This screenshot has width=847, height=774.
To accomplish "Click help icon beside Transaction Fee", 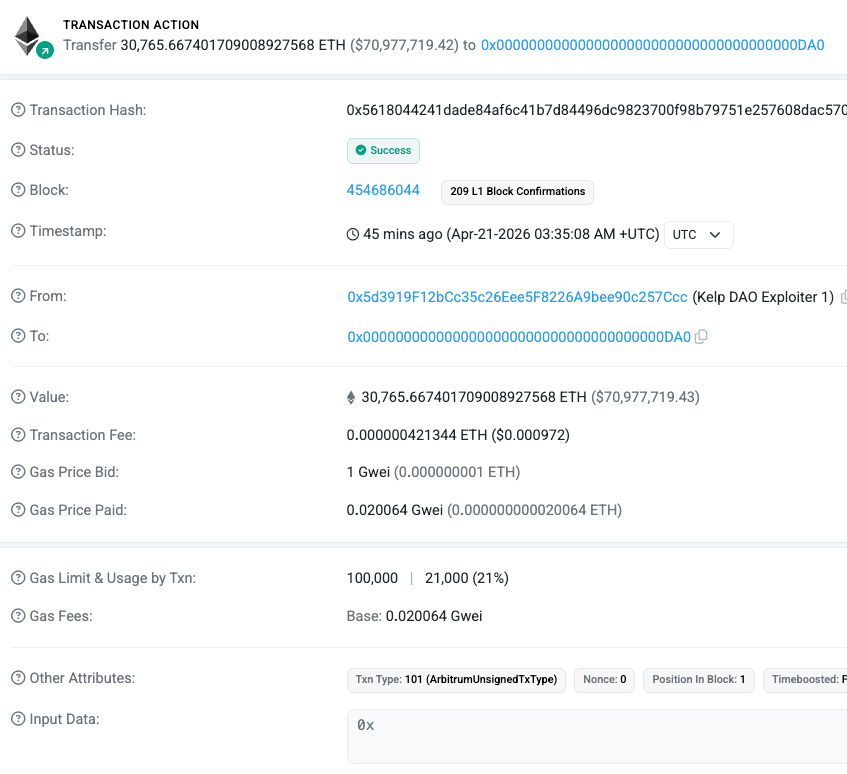I will (18, 434).
